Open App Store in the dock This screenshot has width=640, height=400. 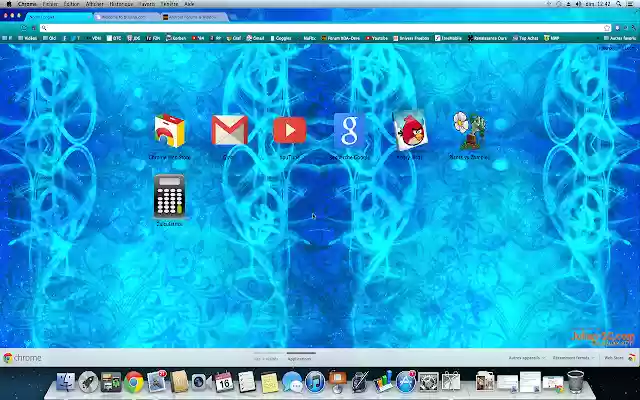tap(406, 382)
